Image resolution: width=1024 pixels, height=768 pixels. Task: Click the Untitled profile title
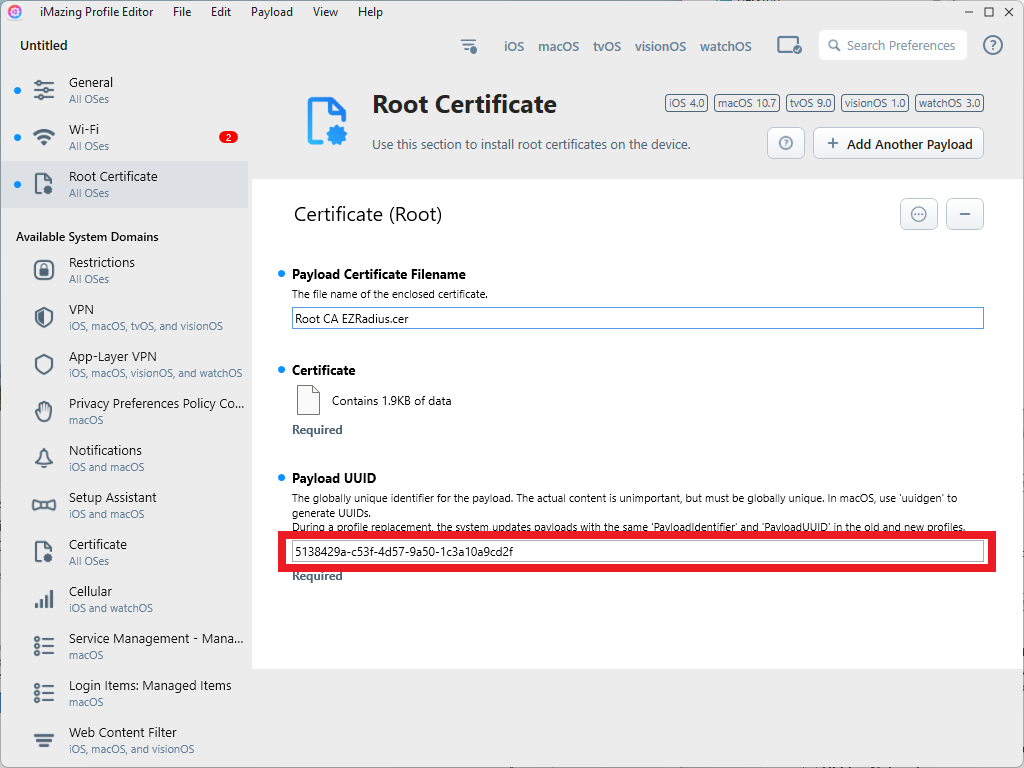pos(44,45)
